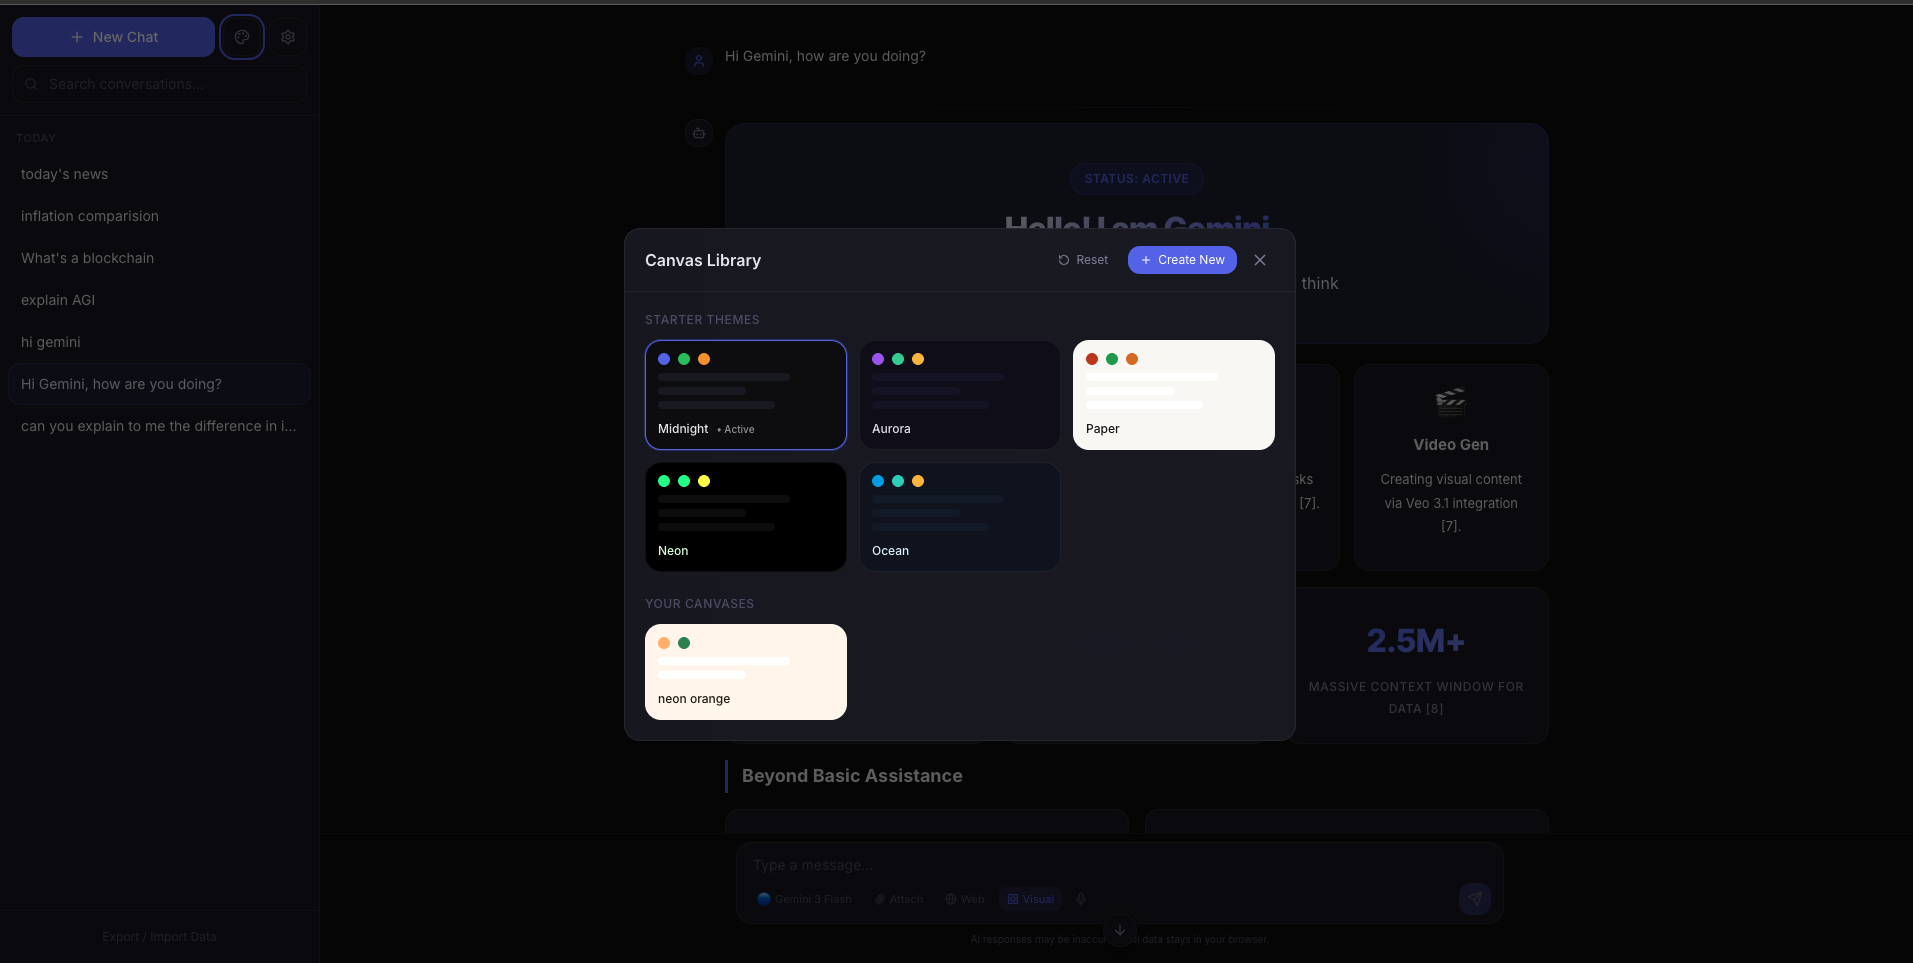Viewport: 1913px width, 963px height.
Task: Click the scroll-to-bottom arrow above message bar
Action: [1118, 930]
